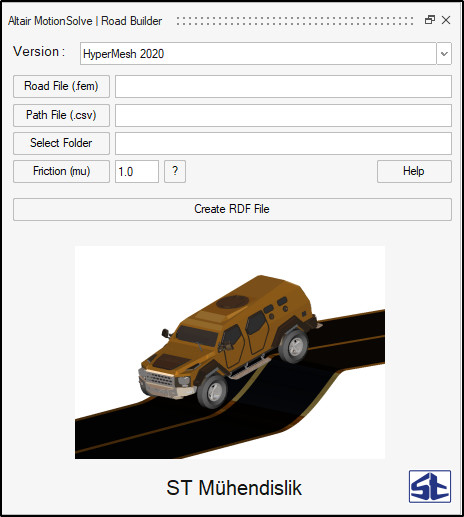Undock the Road Builder panel with float icon
Image resolution: width=464 pixels, height=517 pixels.
pyautogui.click(x=430, y=20)
